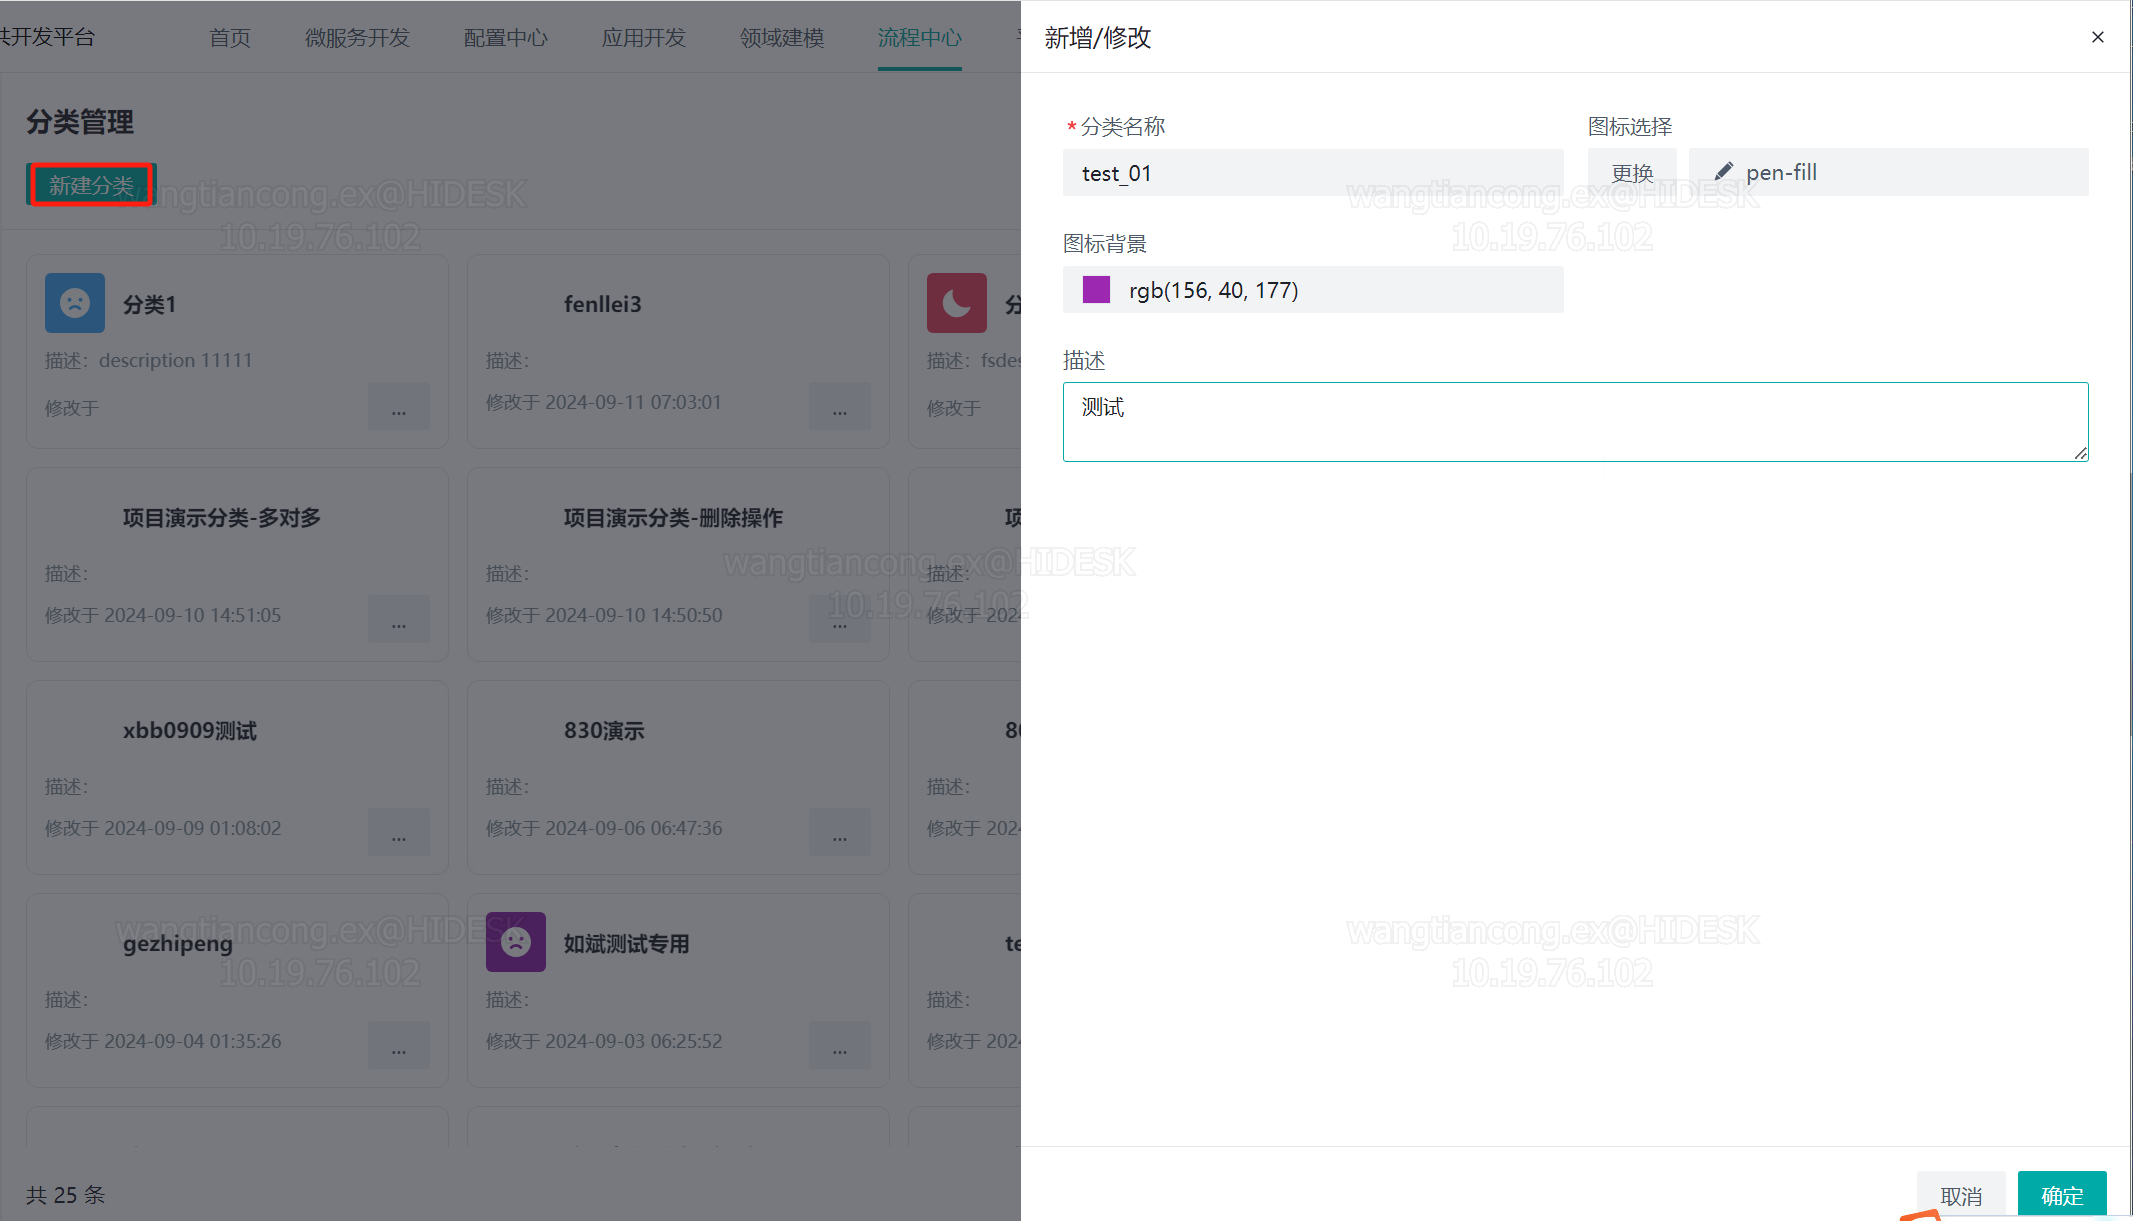Click the 如斌测试专用 title
2133x1221 pixels.
point(627,943)
